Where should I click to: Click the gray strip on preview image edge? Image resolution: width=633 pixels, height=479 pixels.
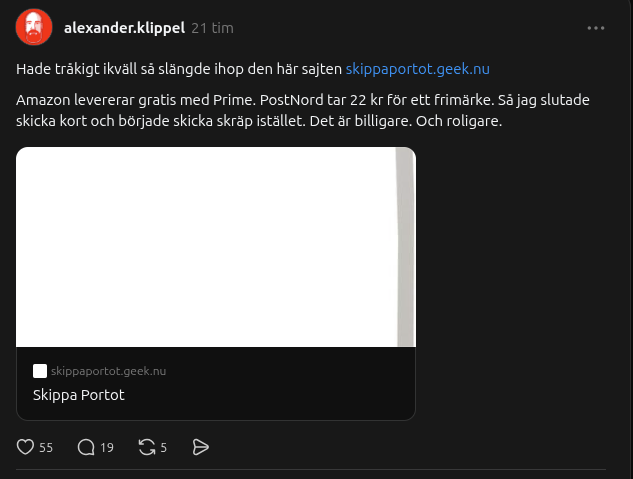pyautogui.click(x=405, y=247)
